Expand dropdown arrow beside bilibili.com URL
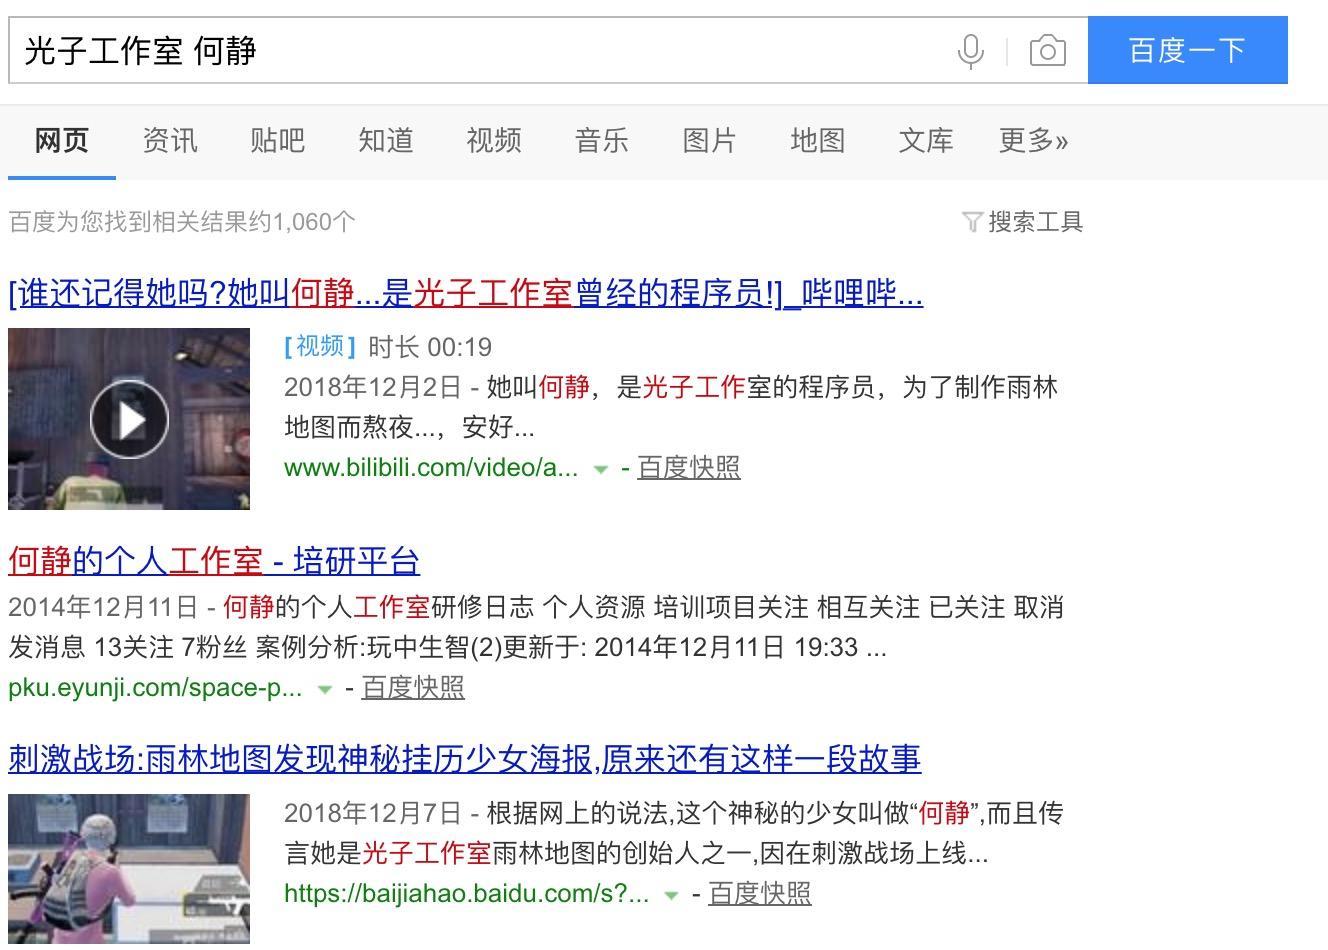Image resolution: width=1328 pixels, height=950 pixels. (601, 469)
